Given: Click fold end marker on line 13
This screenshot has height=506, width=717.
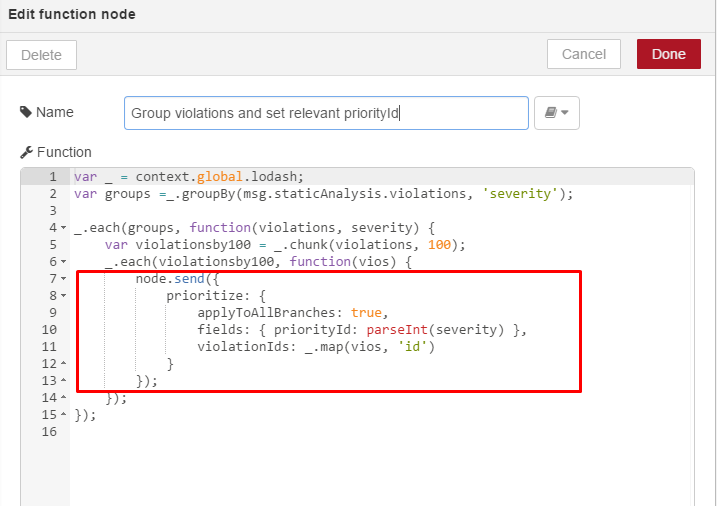Looking at the screenshot, I should [x=64, y=380].
